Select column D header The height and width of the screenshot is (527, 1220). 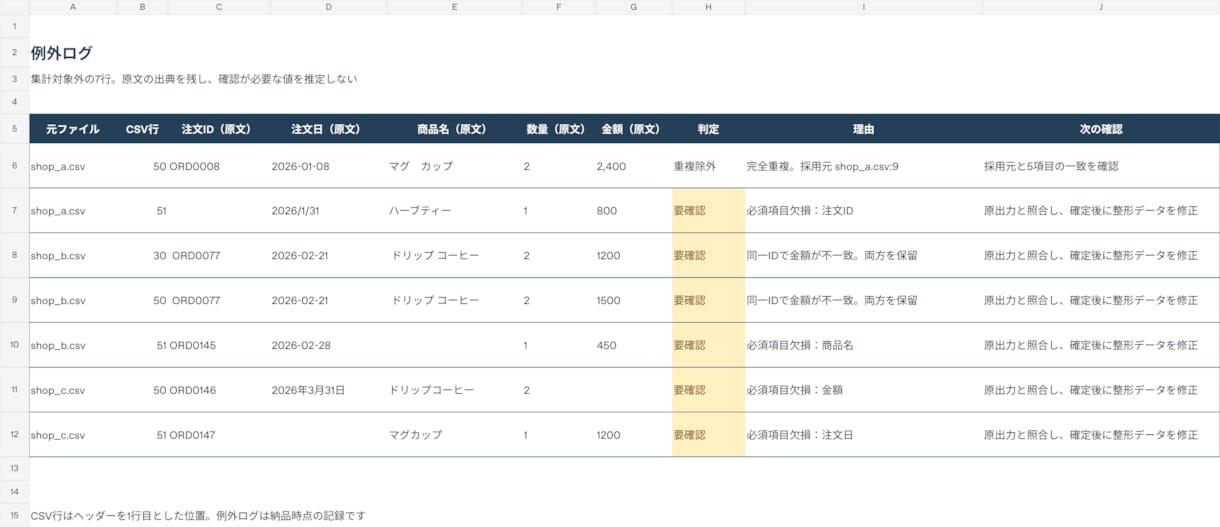[x=328, y=7]
